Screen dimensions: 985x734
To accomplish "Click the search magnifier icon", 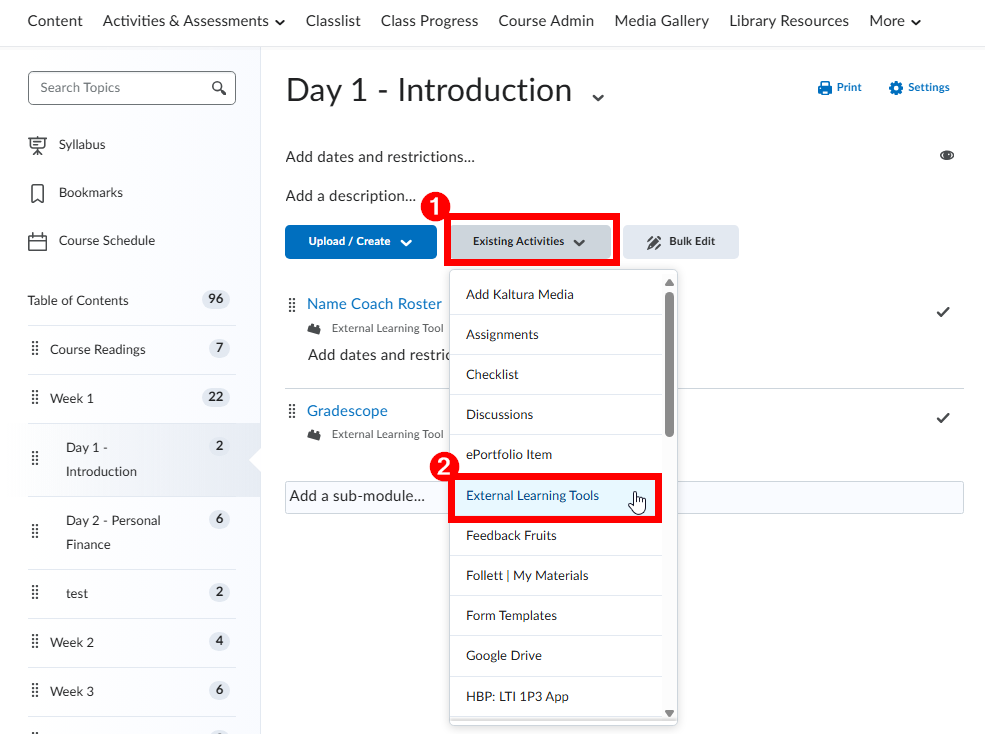I will coord(219,88).
